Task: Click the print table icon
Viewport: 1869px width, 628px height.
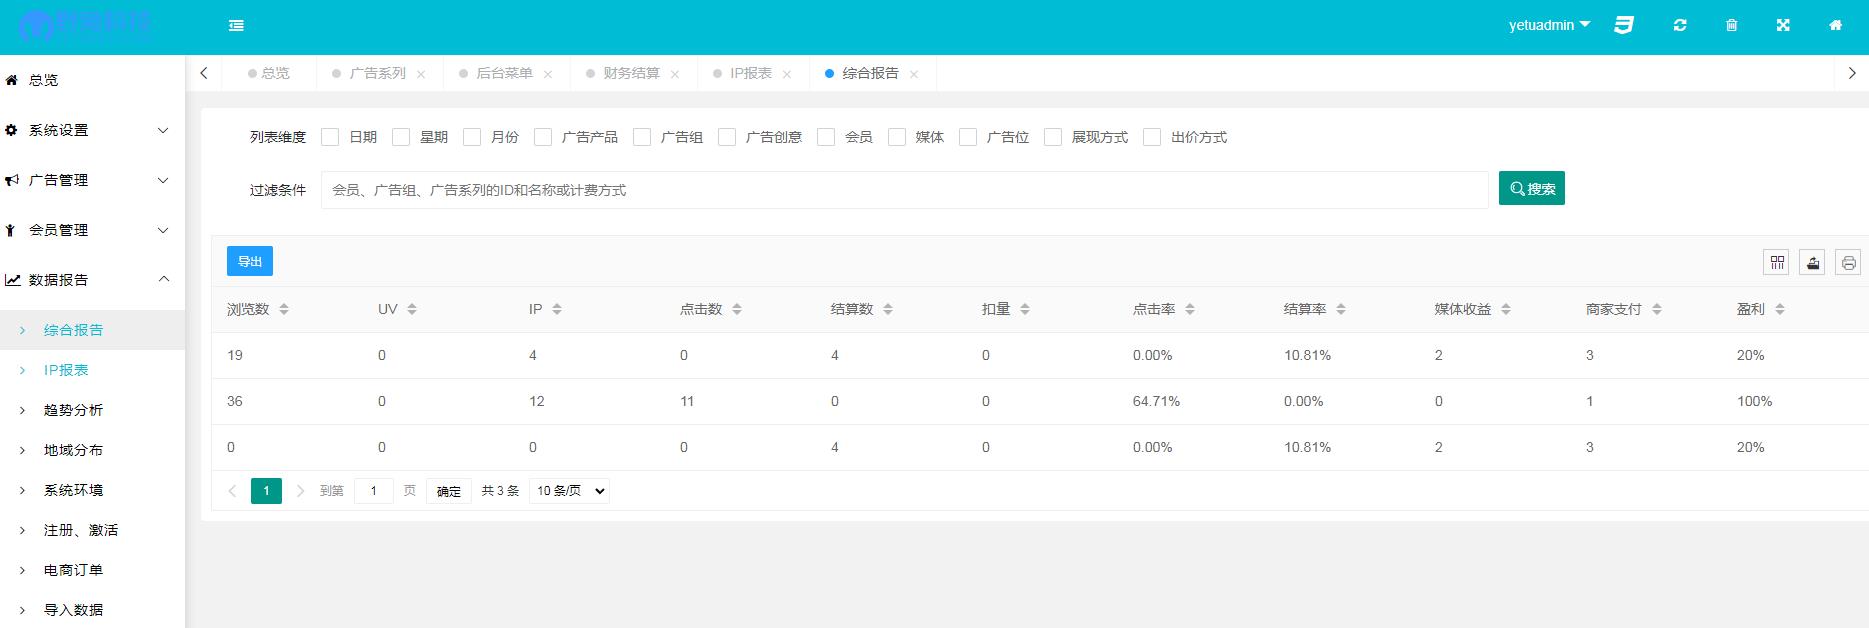Action: 1848,262
